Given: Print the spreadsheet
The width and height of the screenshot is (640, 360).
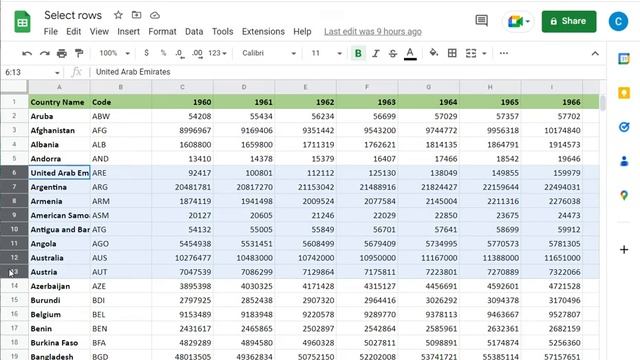Looking at the screenshot, I should pyautogui.click(x=62, y=53).
